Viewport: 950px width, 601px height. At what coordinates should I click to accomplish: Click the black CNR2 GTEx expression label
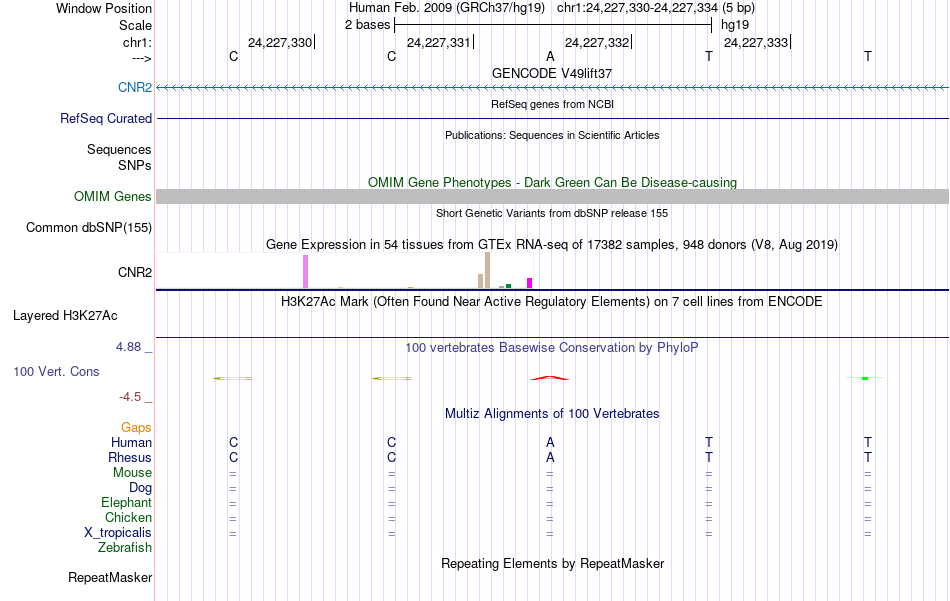pos(135,273)
